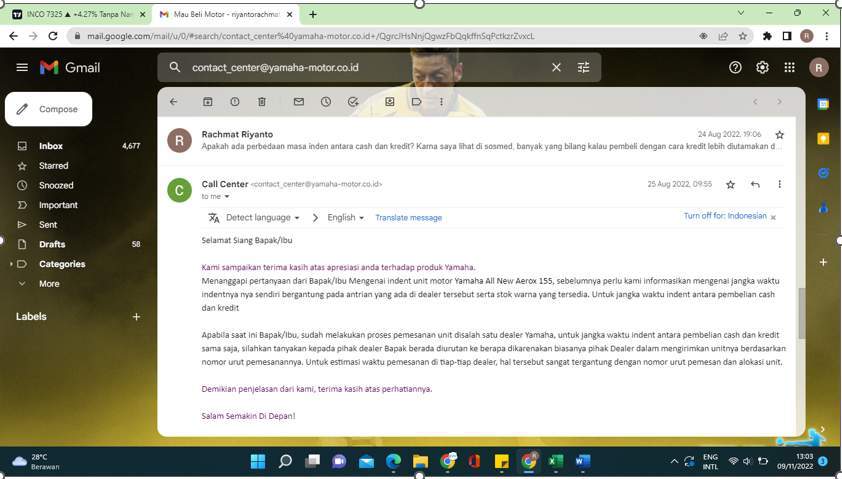Viewport: 842px width, 479px height.
Task: Switch to the INCO 7325 browser tab
Action: point(78,14)
